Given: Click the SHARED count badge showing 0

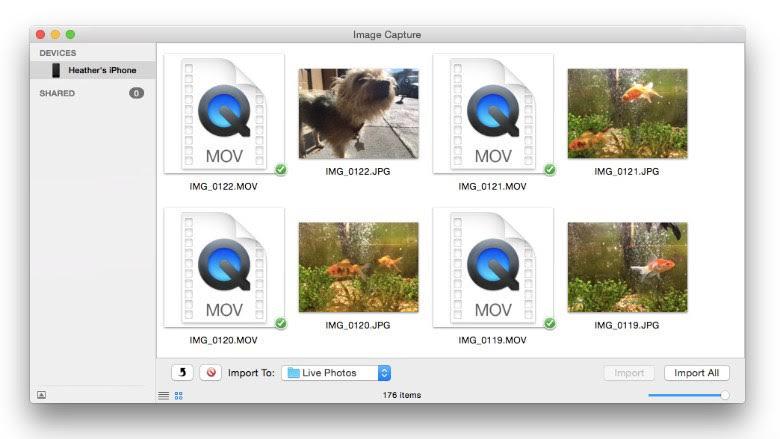Looking at the screenshot, I should click(x=136, y=93).
